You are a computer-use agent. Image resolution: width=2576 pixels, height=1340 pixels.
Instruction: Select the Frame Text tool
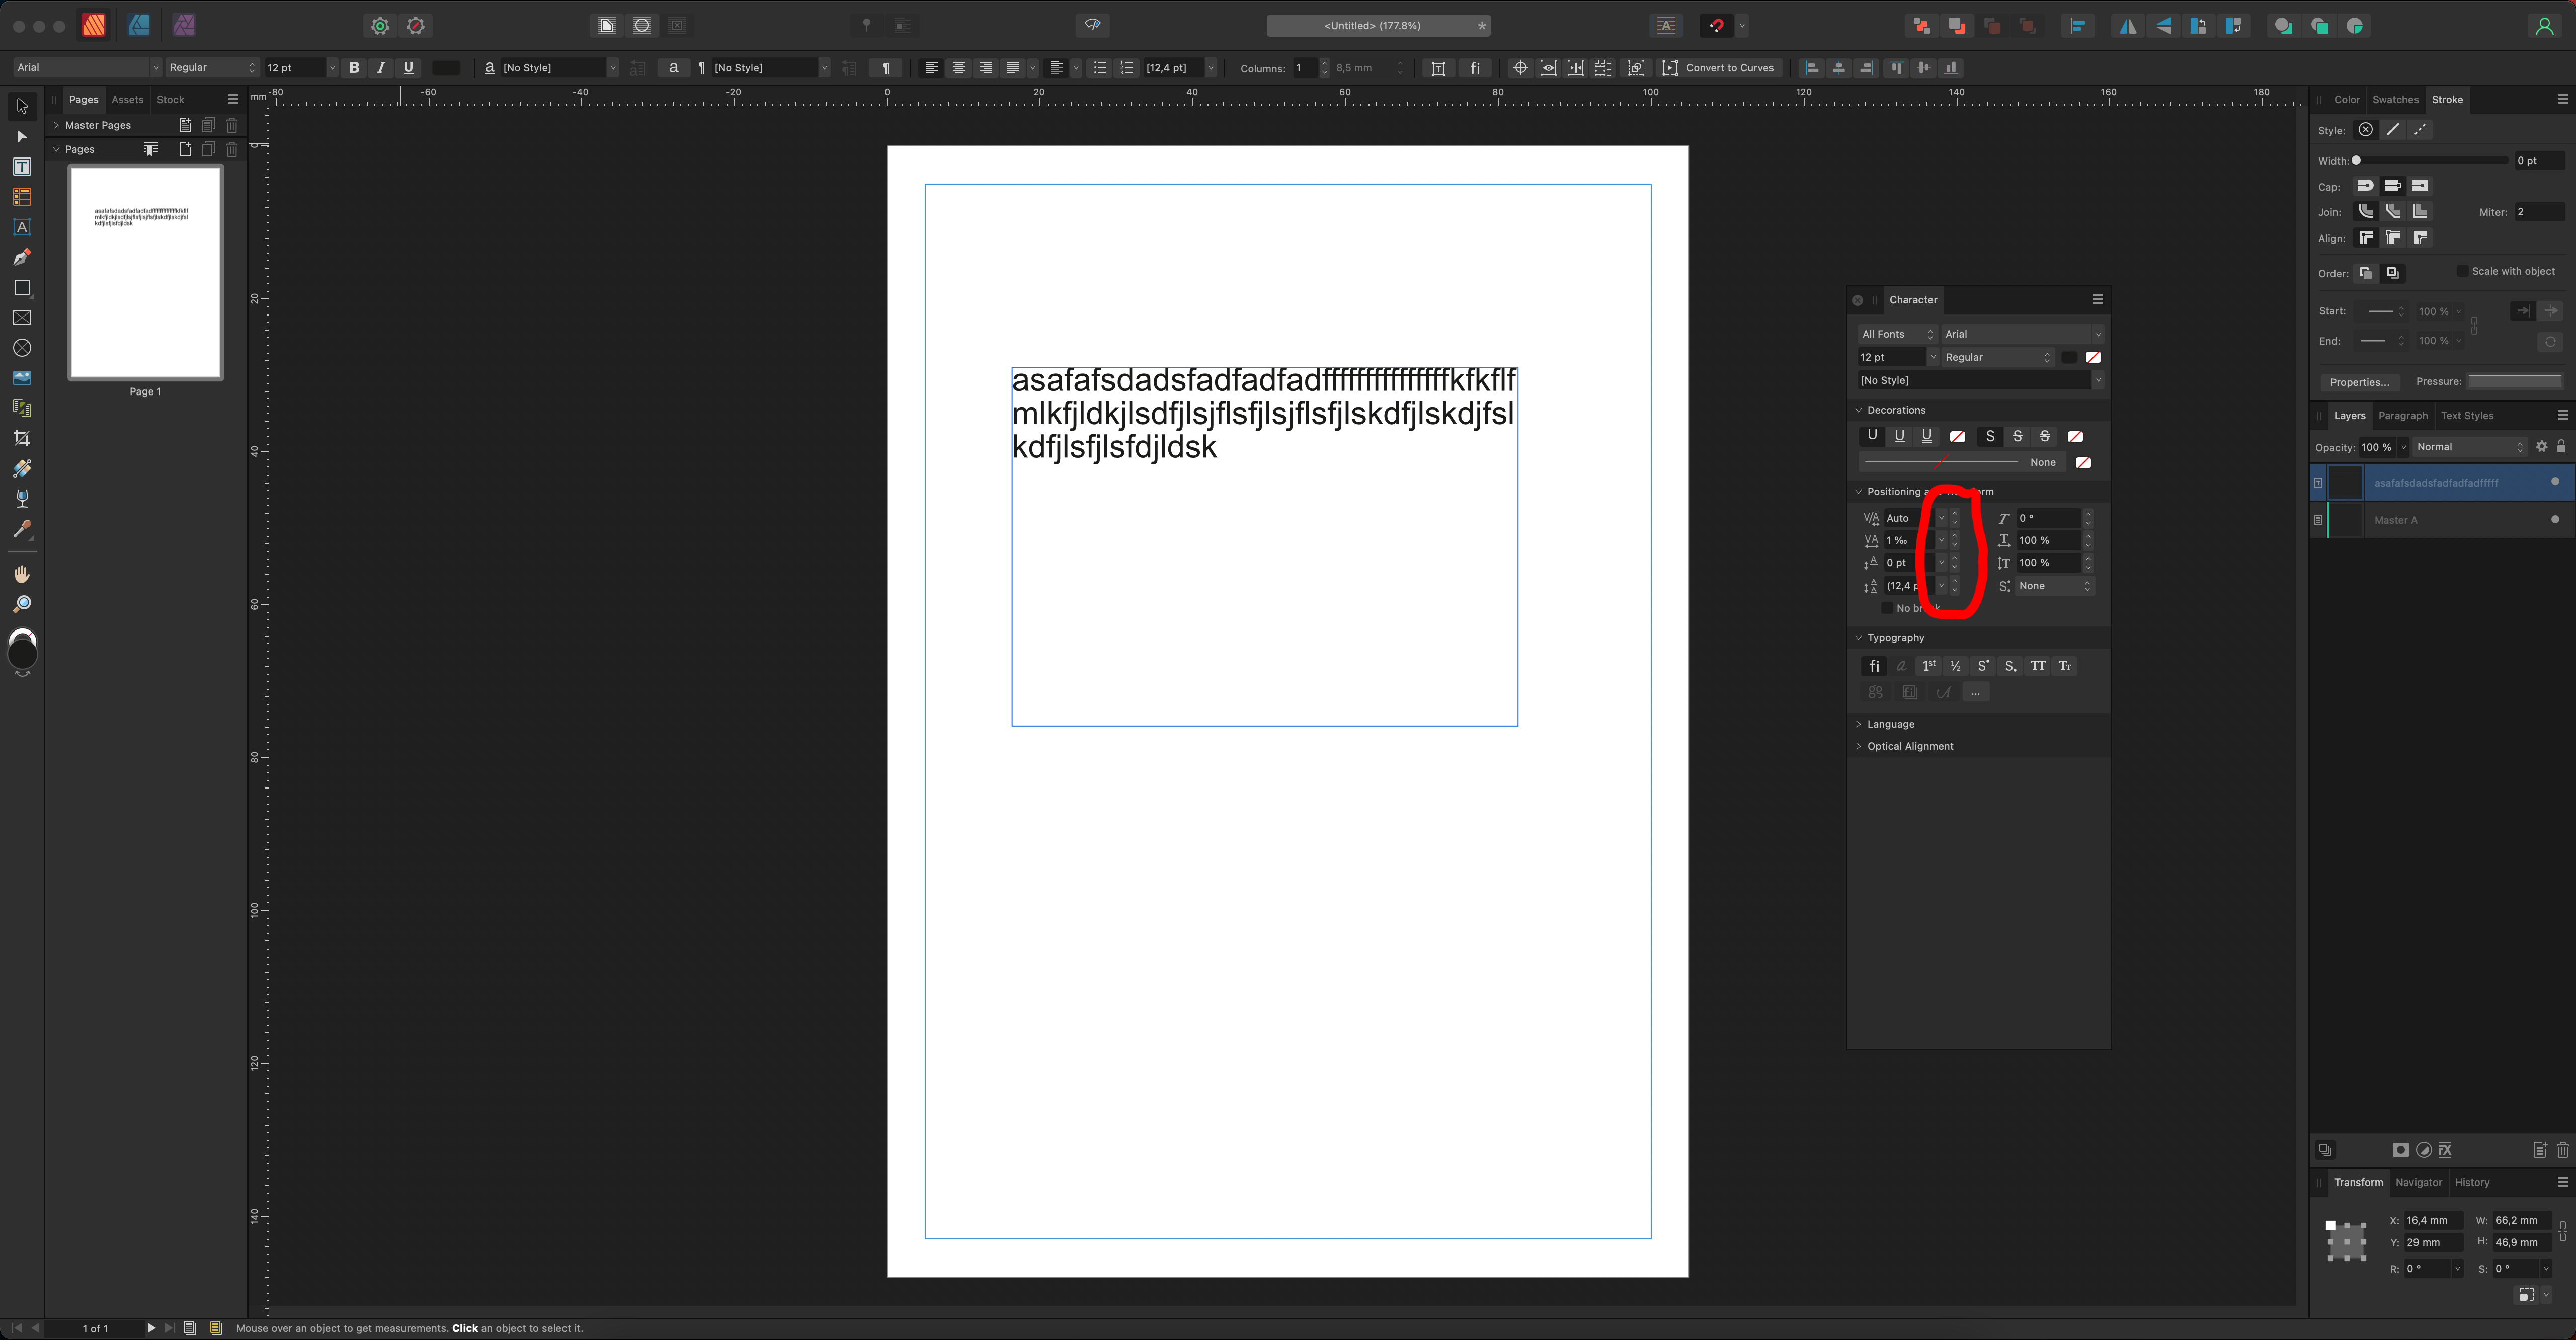22,167
